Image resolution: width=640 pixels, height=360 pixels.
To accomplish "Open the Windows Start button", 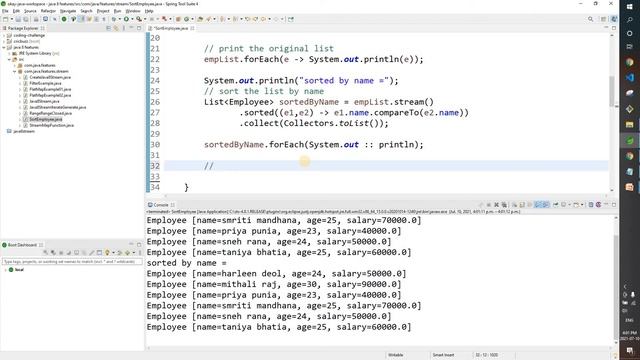I will tap(629, 7).
